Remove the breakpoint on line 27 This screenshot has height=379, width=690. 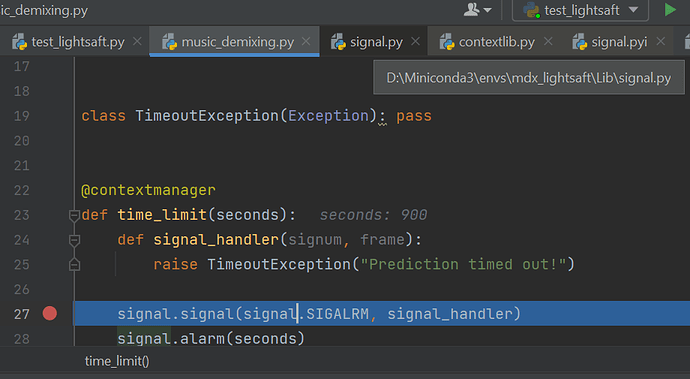50,313
